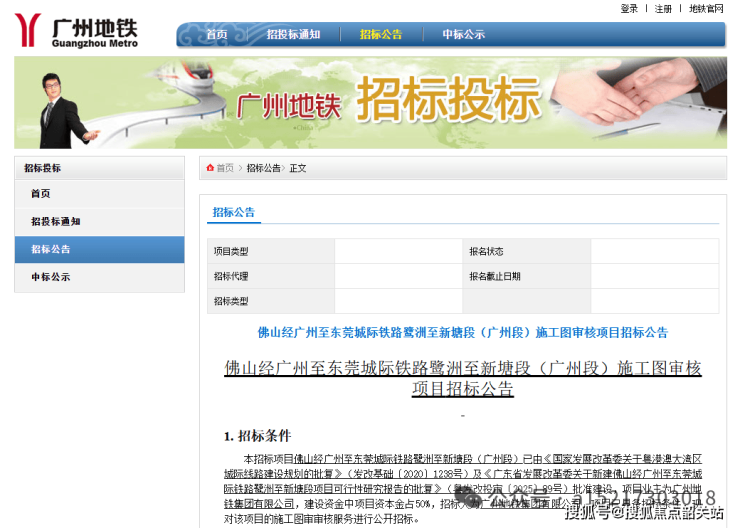Select 招标公告 in the left sidebar

coord(100,250)
